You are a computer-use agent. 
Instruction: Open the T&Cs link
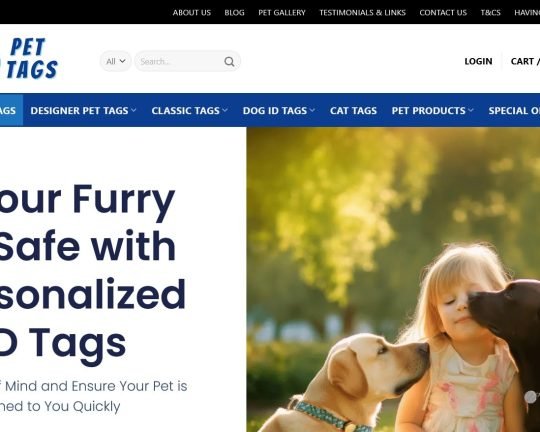(x=490, y=13)
